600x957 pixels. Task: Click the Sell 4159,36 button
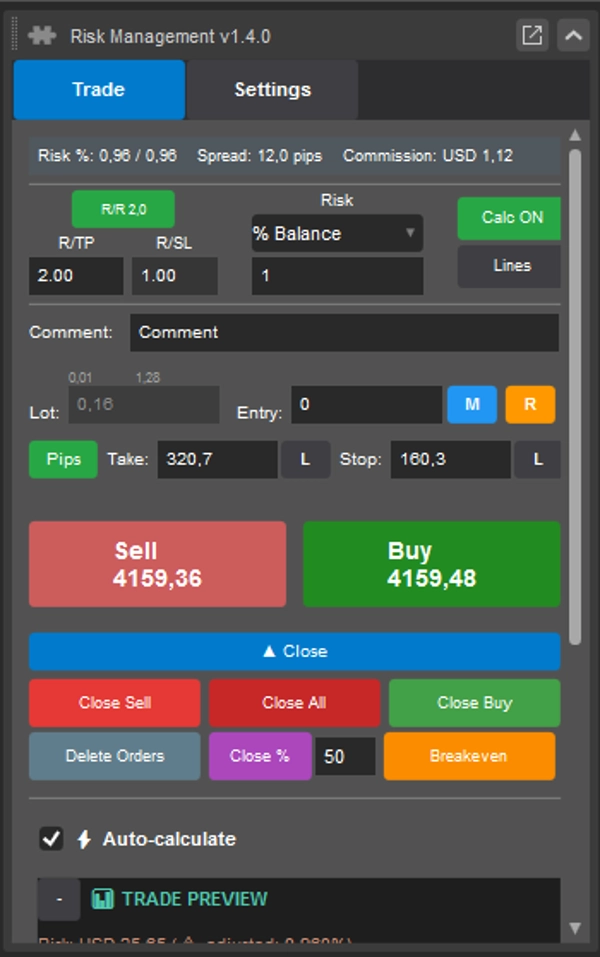pos(157,564)
